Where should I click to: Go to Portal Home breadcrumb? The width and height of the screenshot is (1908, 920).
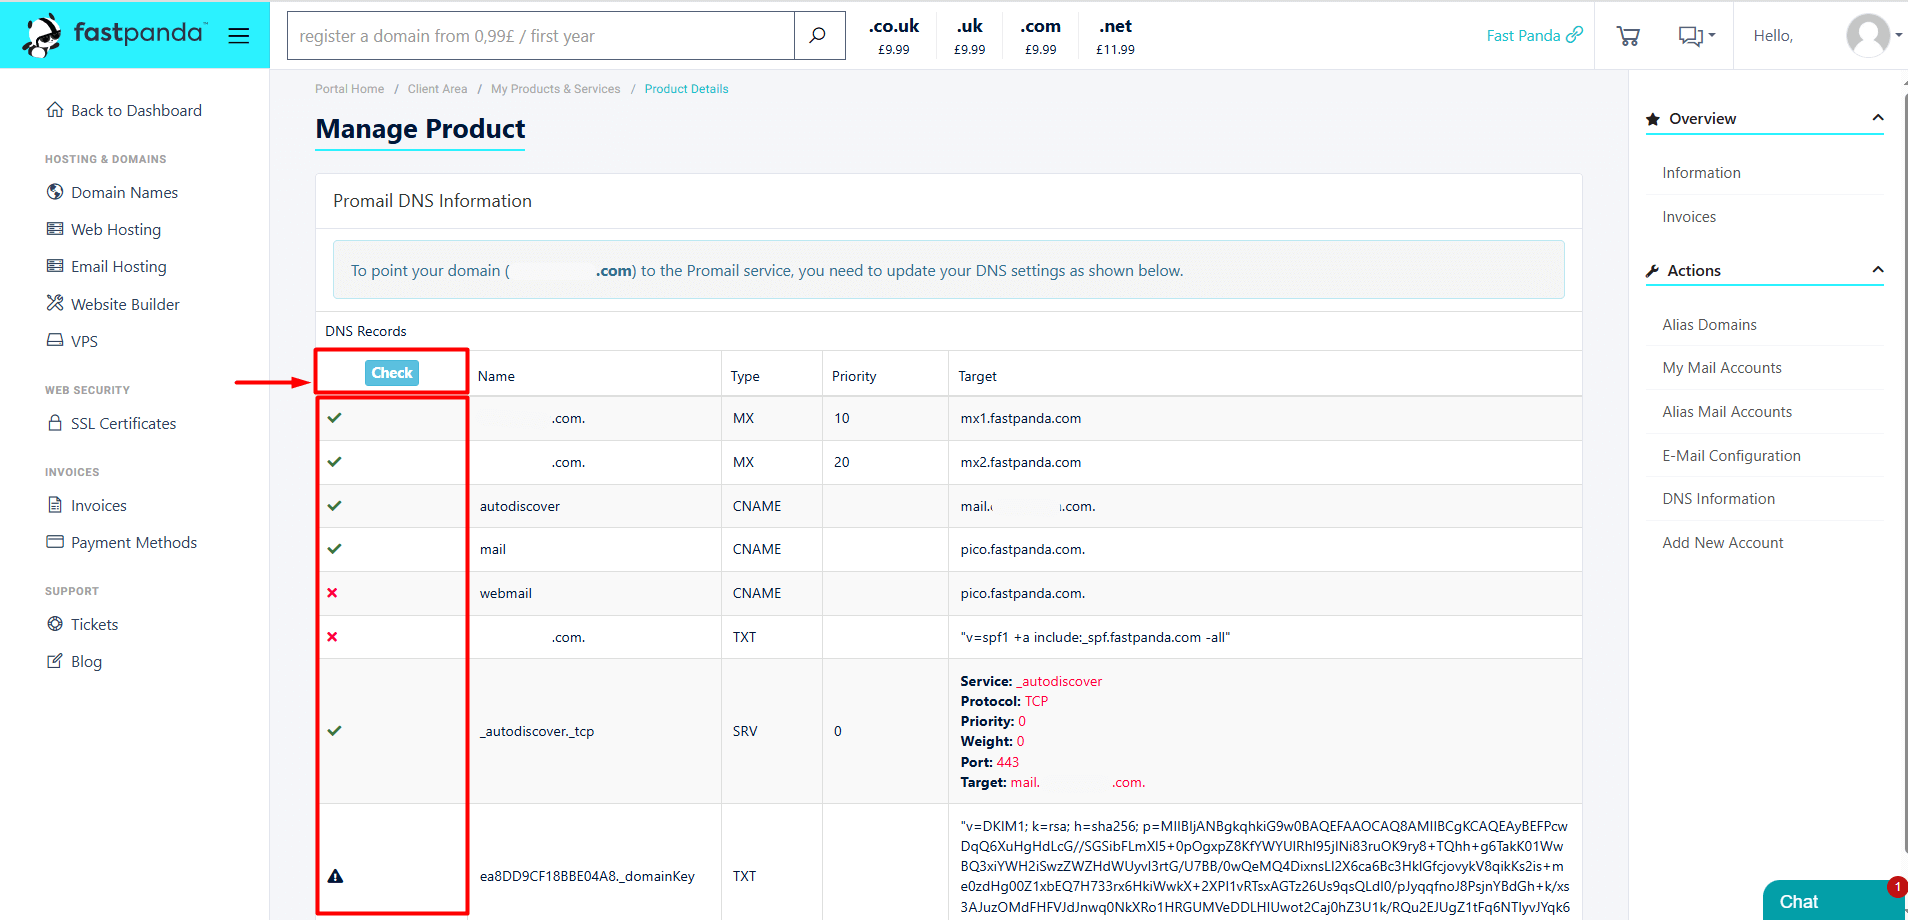(349, 89)
